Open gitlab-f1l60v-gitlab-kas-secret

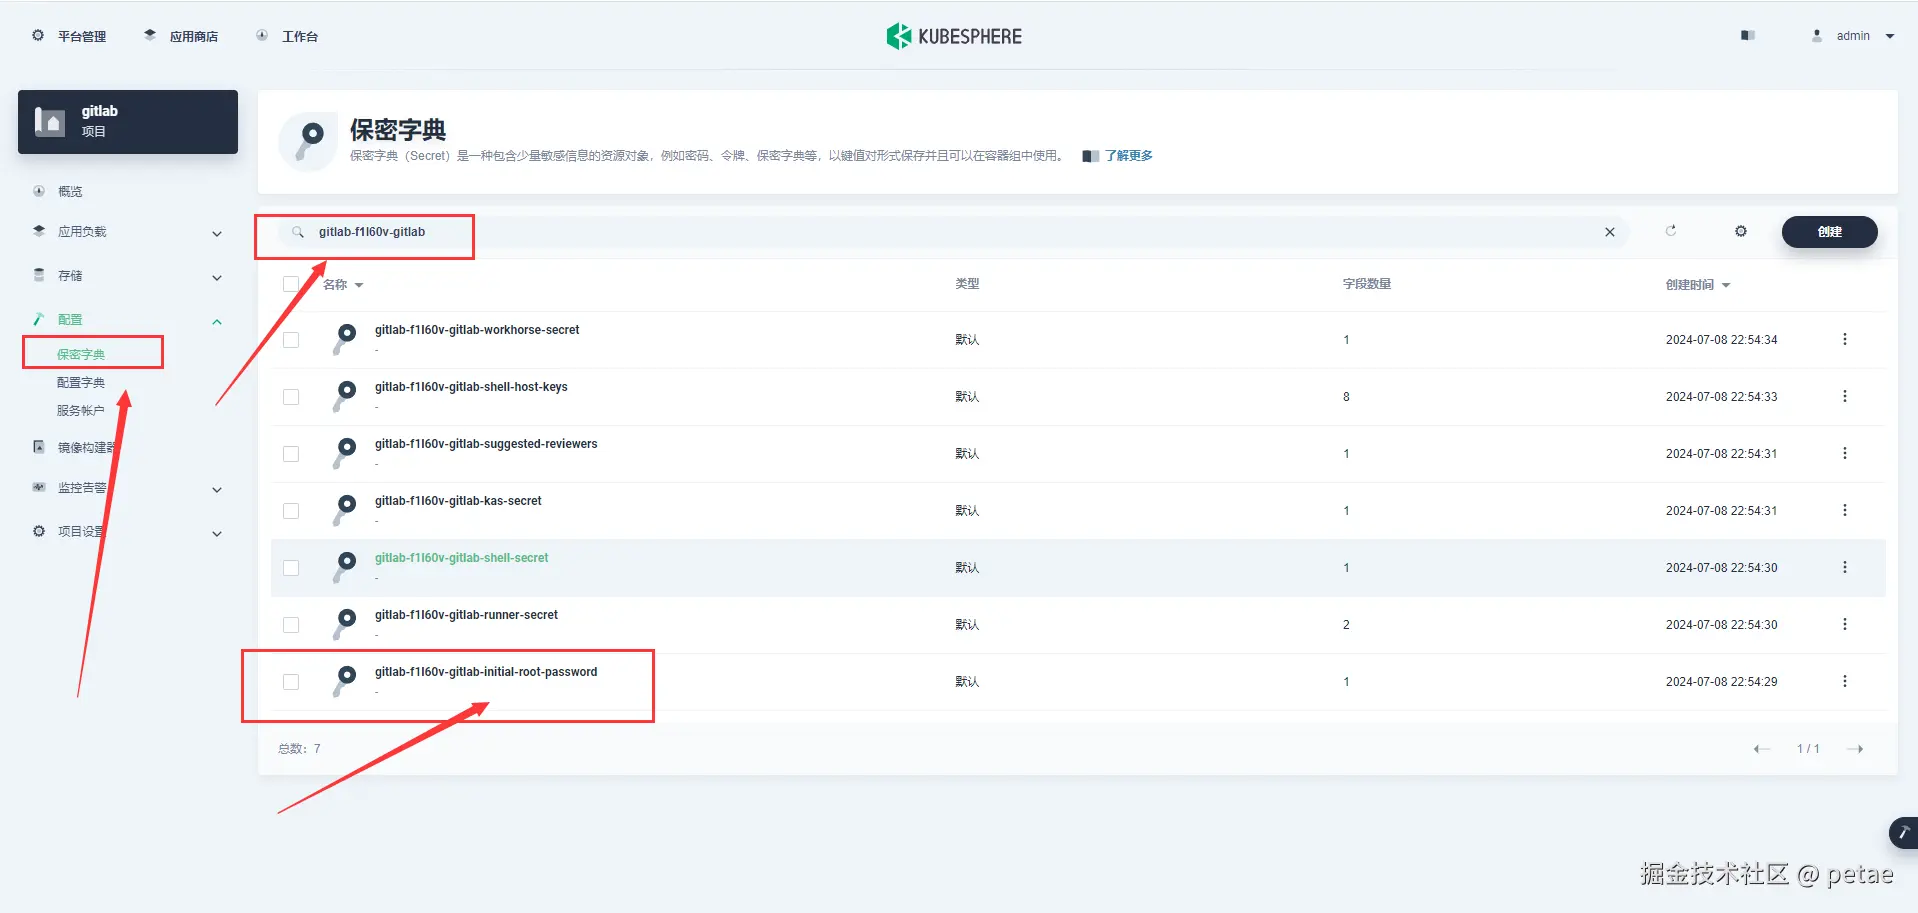click(458, 501)
